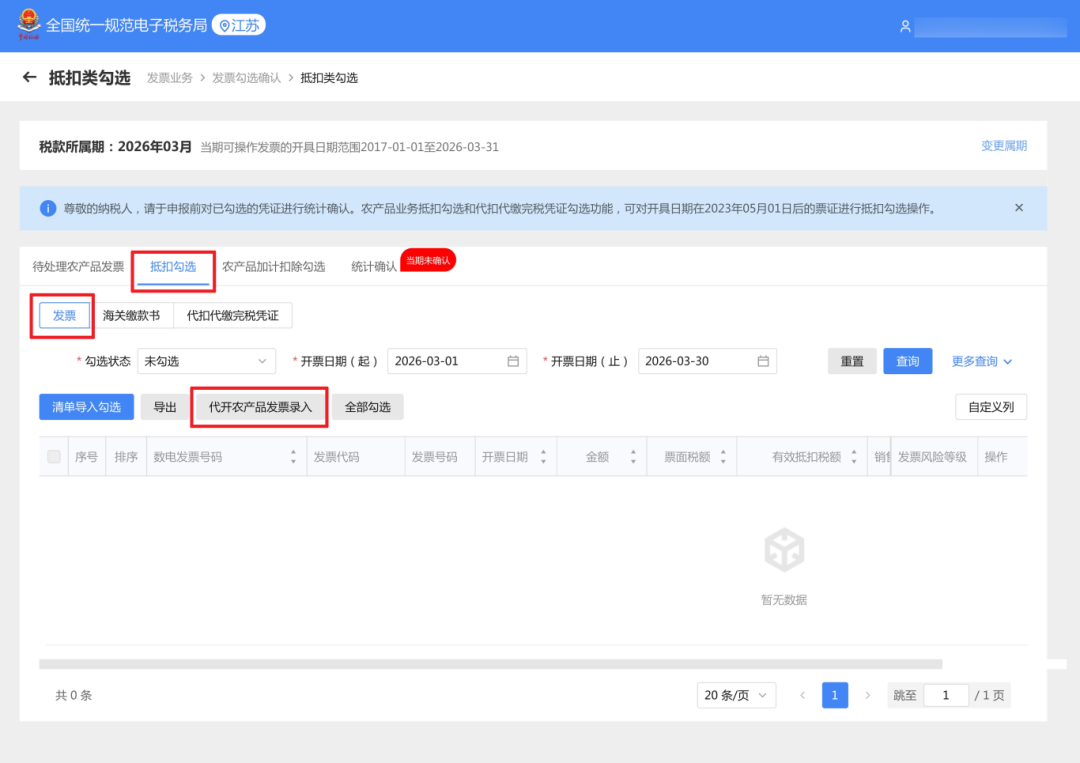The image size is (1080, 763).
Task: Open the user profile icon
Action: point(905,26)
